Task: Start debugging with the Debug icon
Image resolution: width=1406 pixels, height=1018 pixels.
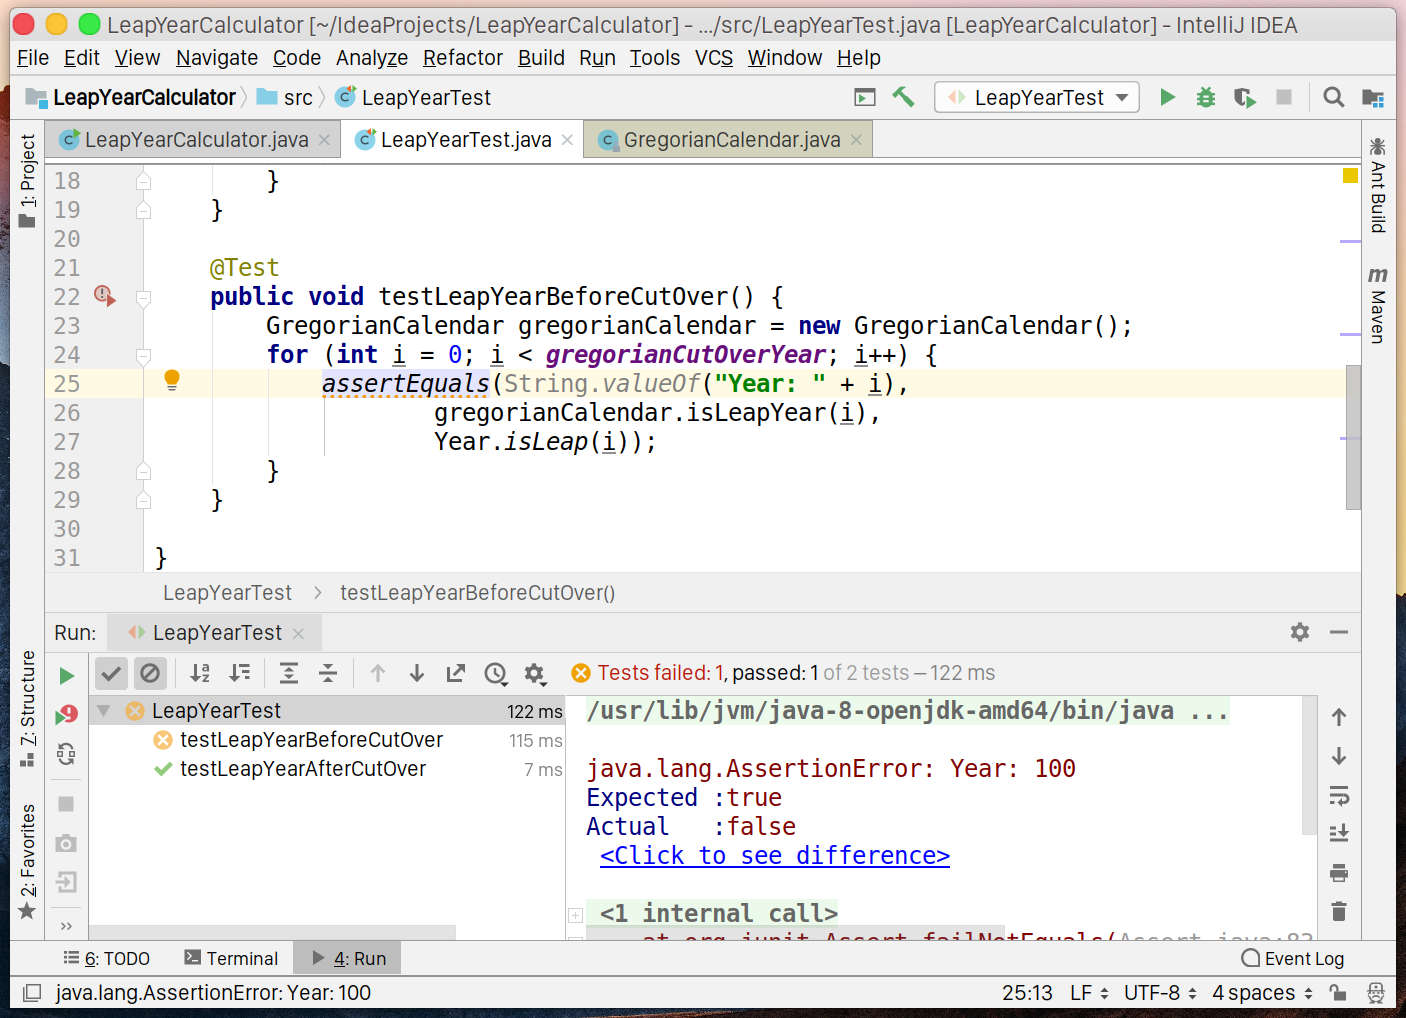Action: pyautogui.click(x=1205, y=97)
